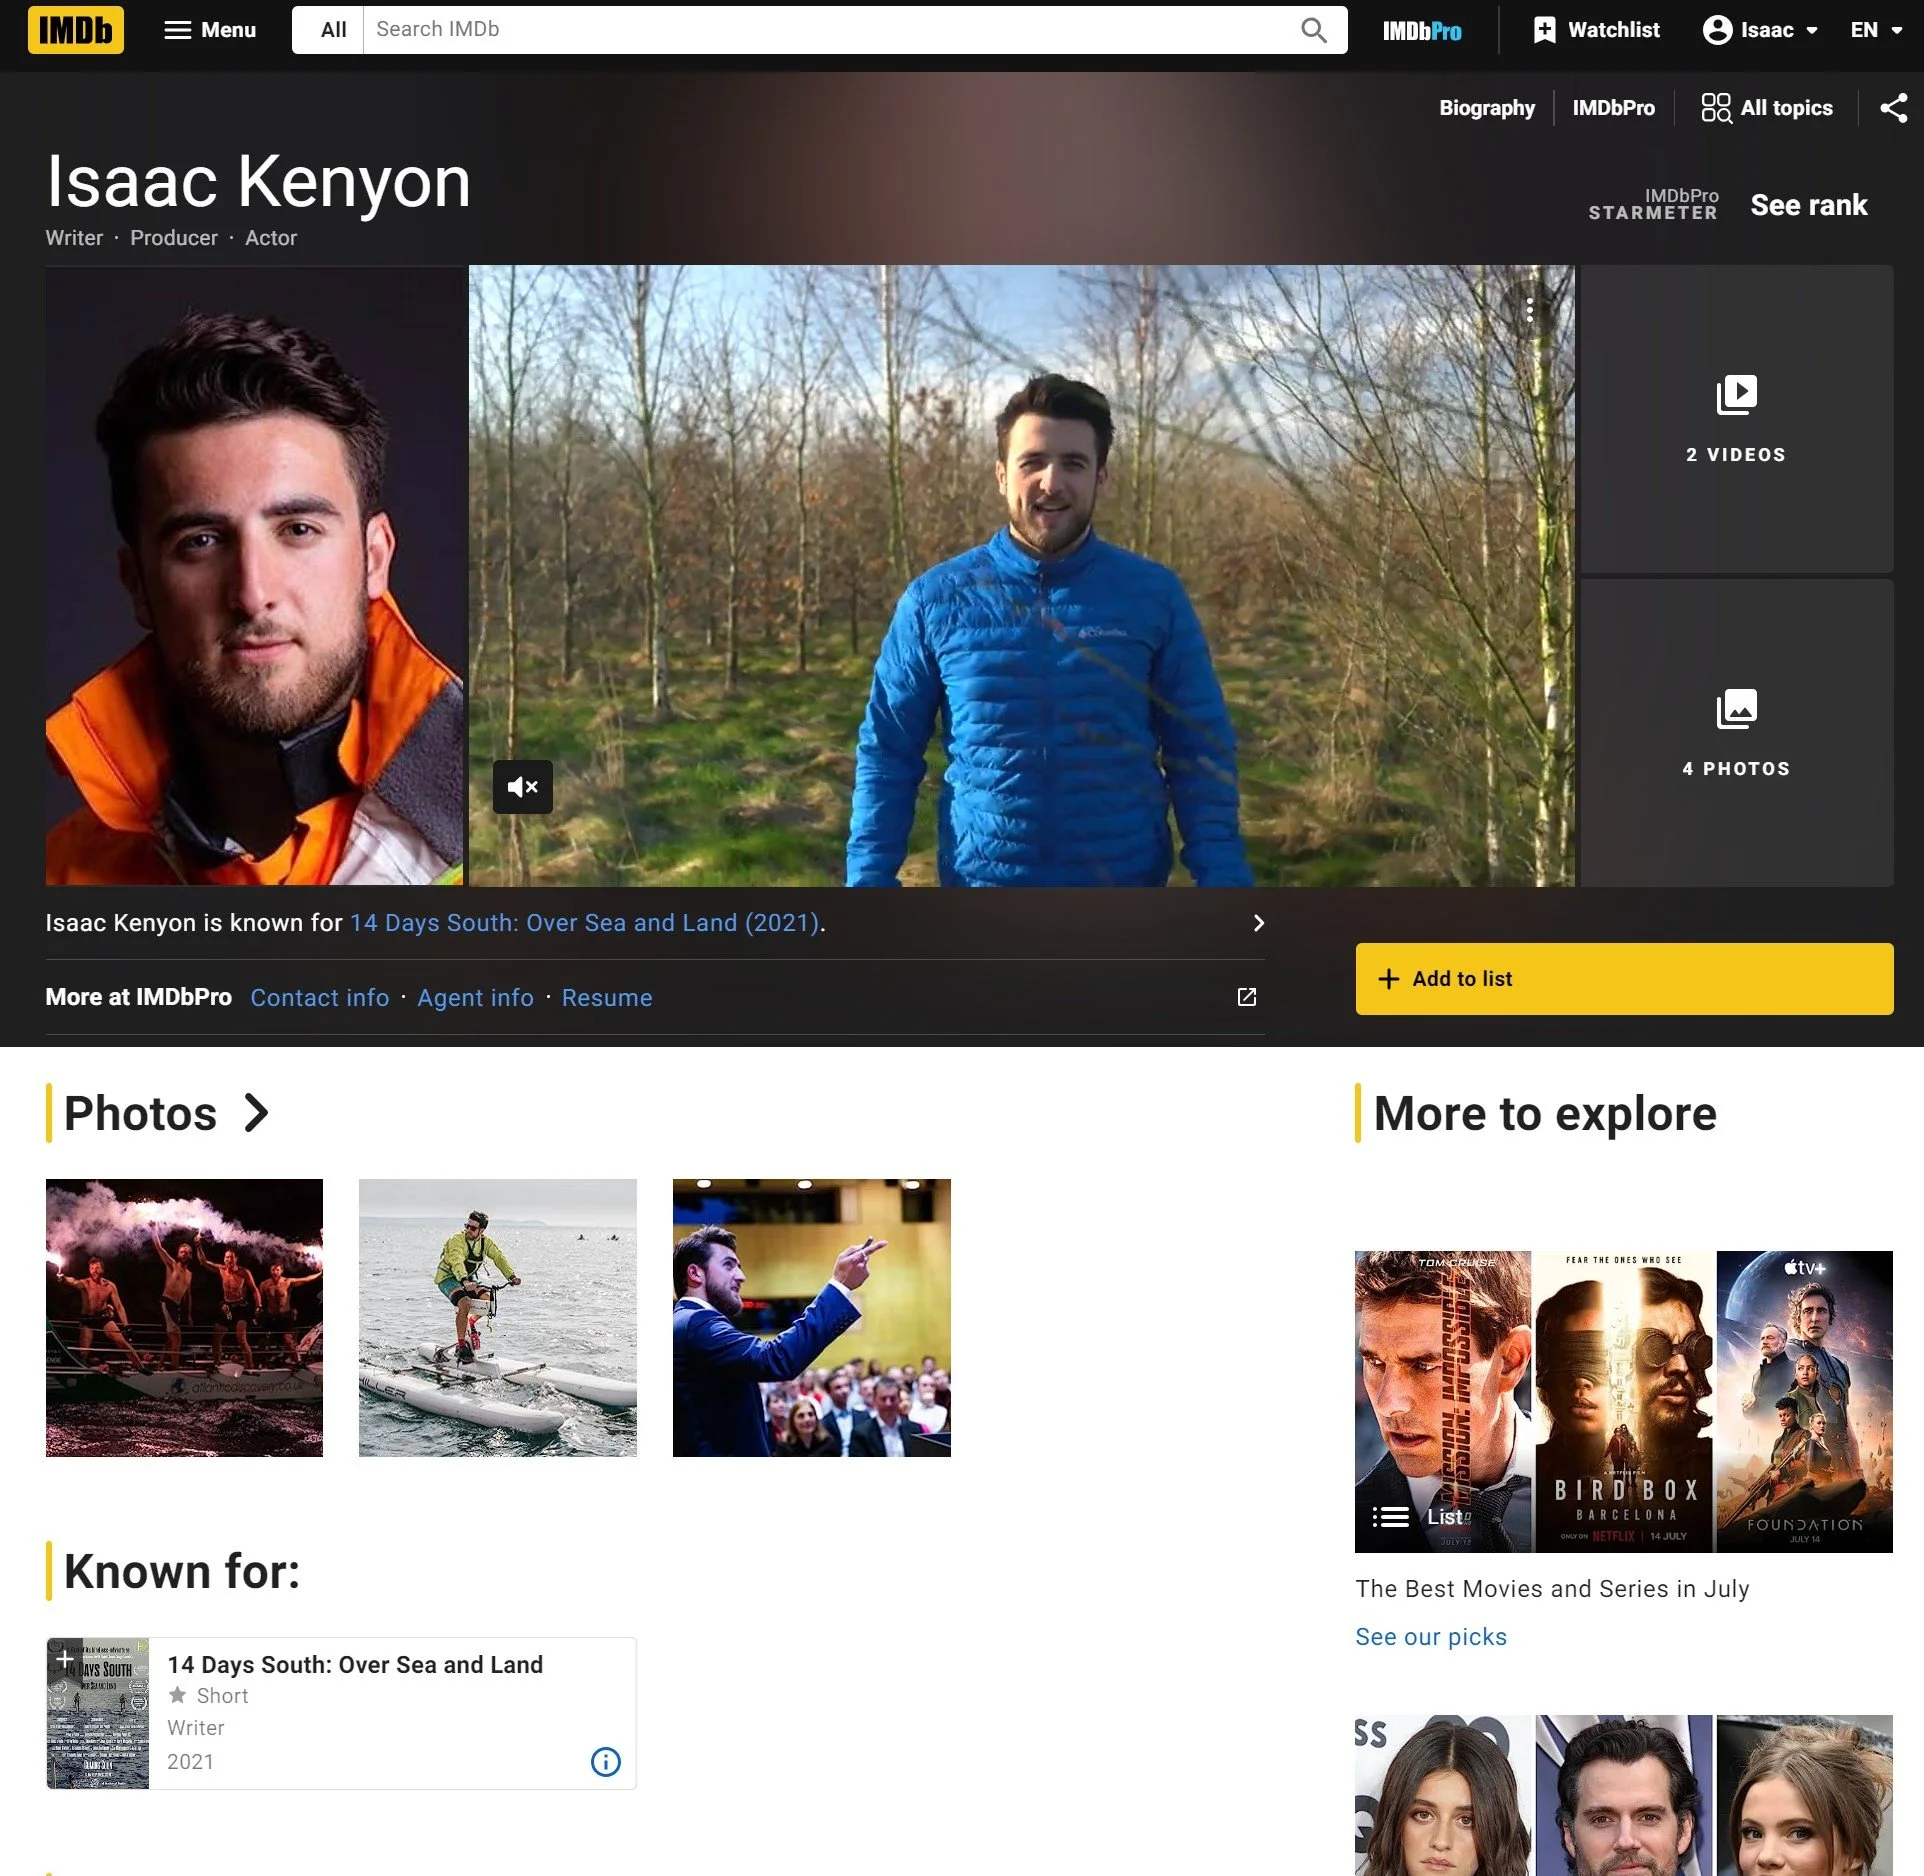Image resolution: width=1924 pixels, height=1876 pixels.
Task: Unmute the video trailer
Action: [522, 787]
